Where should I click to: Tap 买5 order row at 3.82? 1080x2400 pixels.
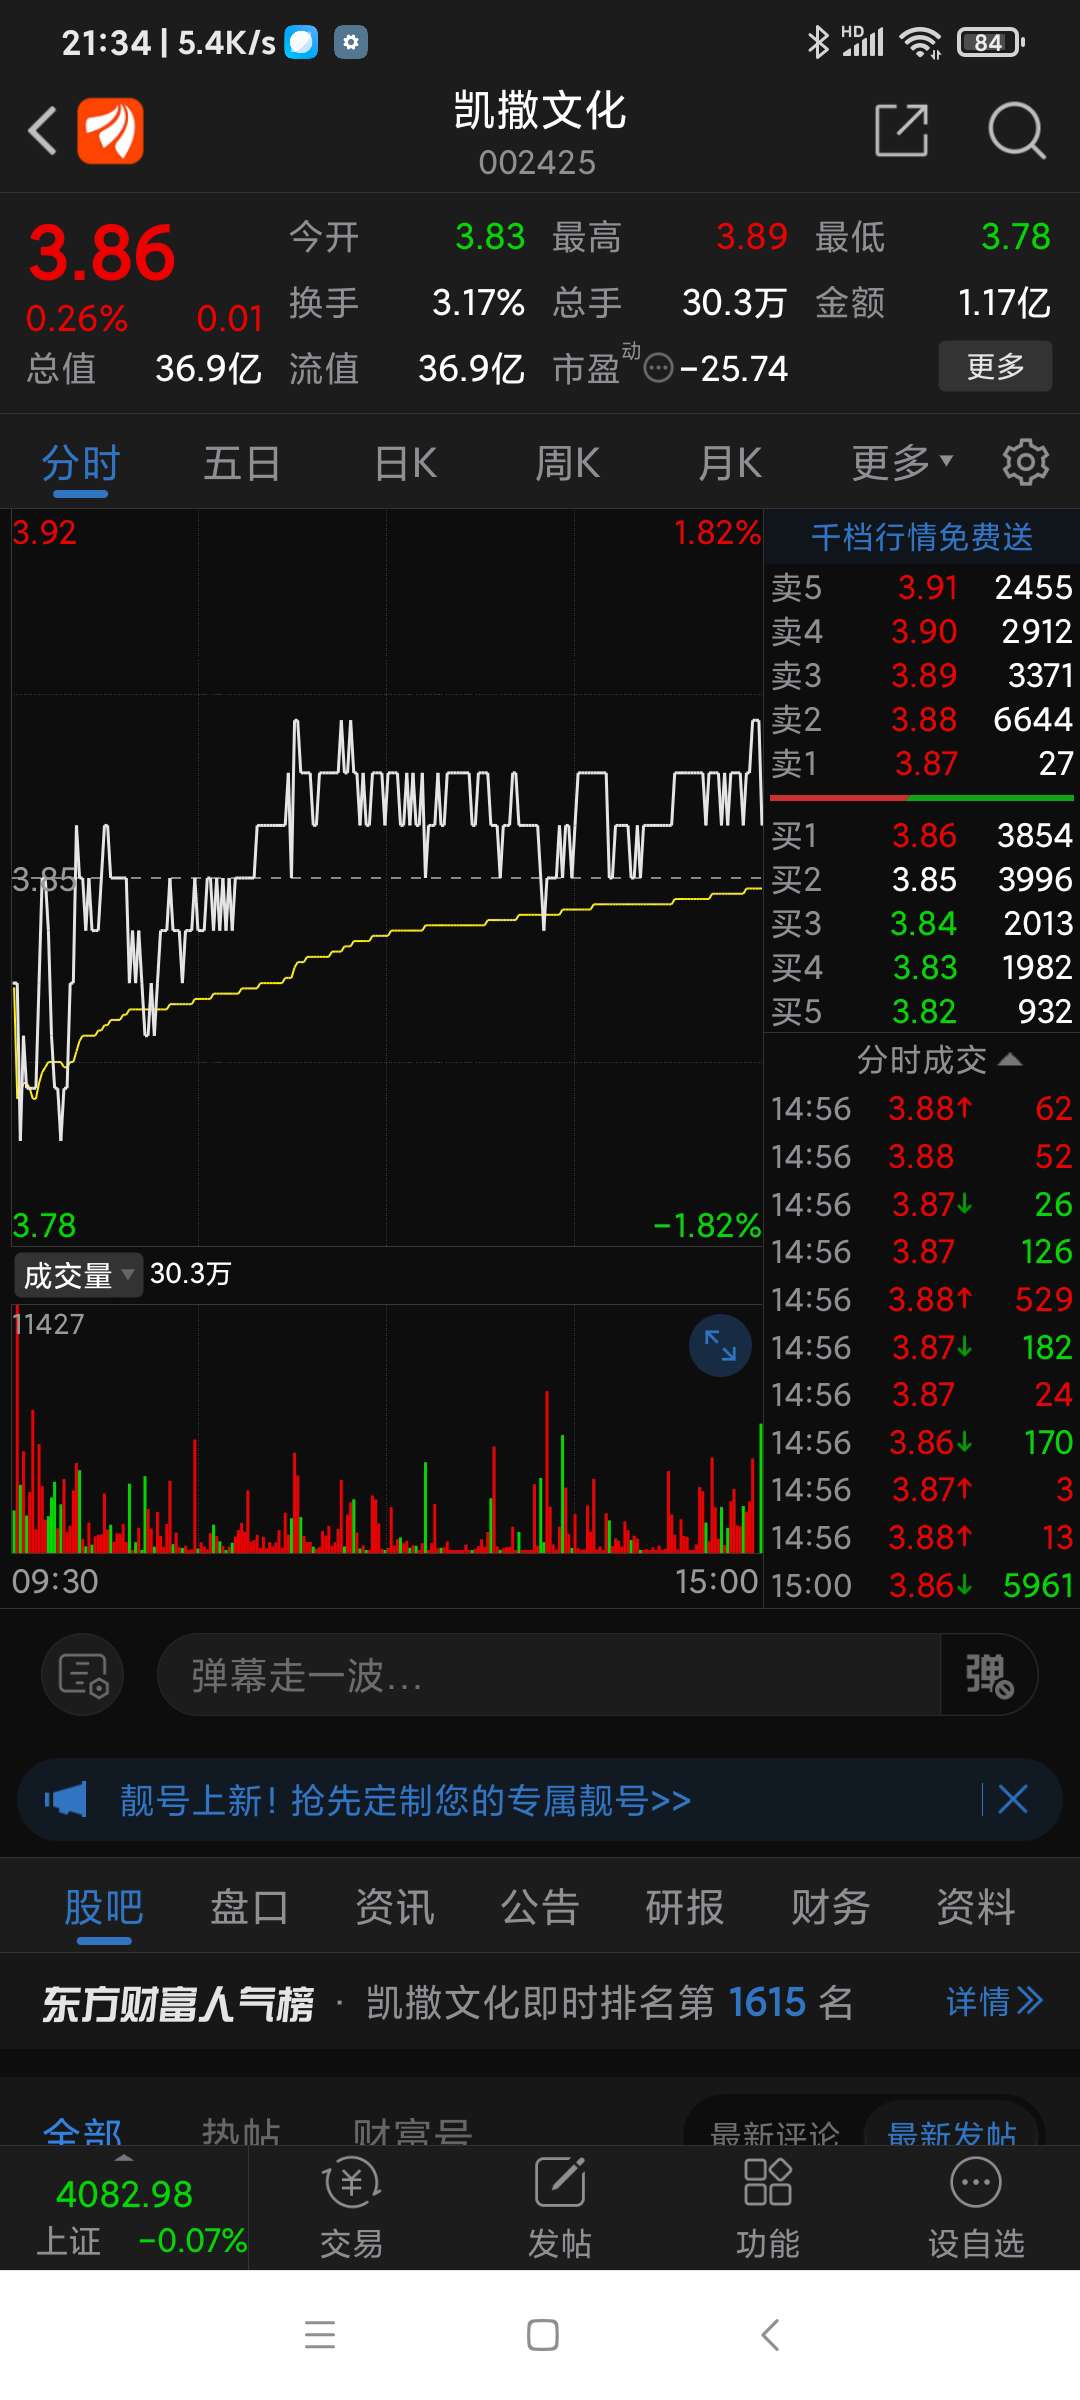click(x=922, y=1011)
